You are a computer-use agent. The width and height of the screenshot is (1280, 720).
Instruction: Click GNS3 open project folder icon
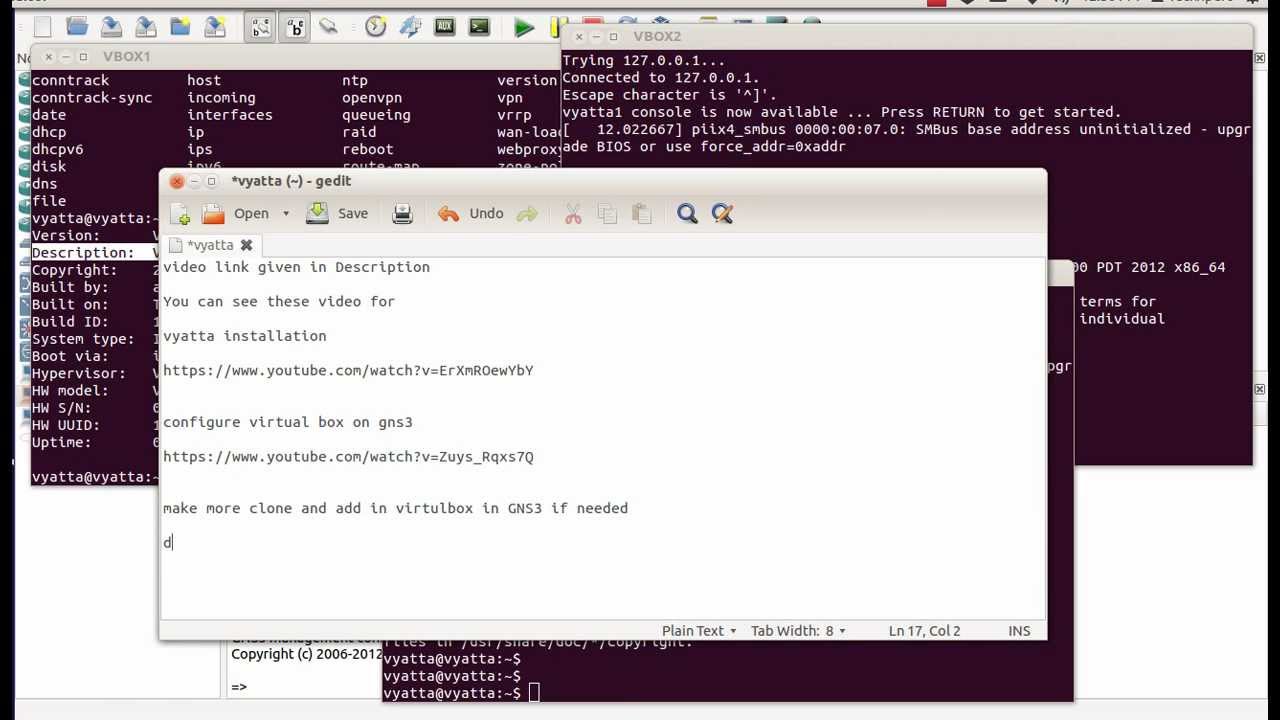click(77, 27)
